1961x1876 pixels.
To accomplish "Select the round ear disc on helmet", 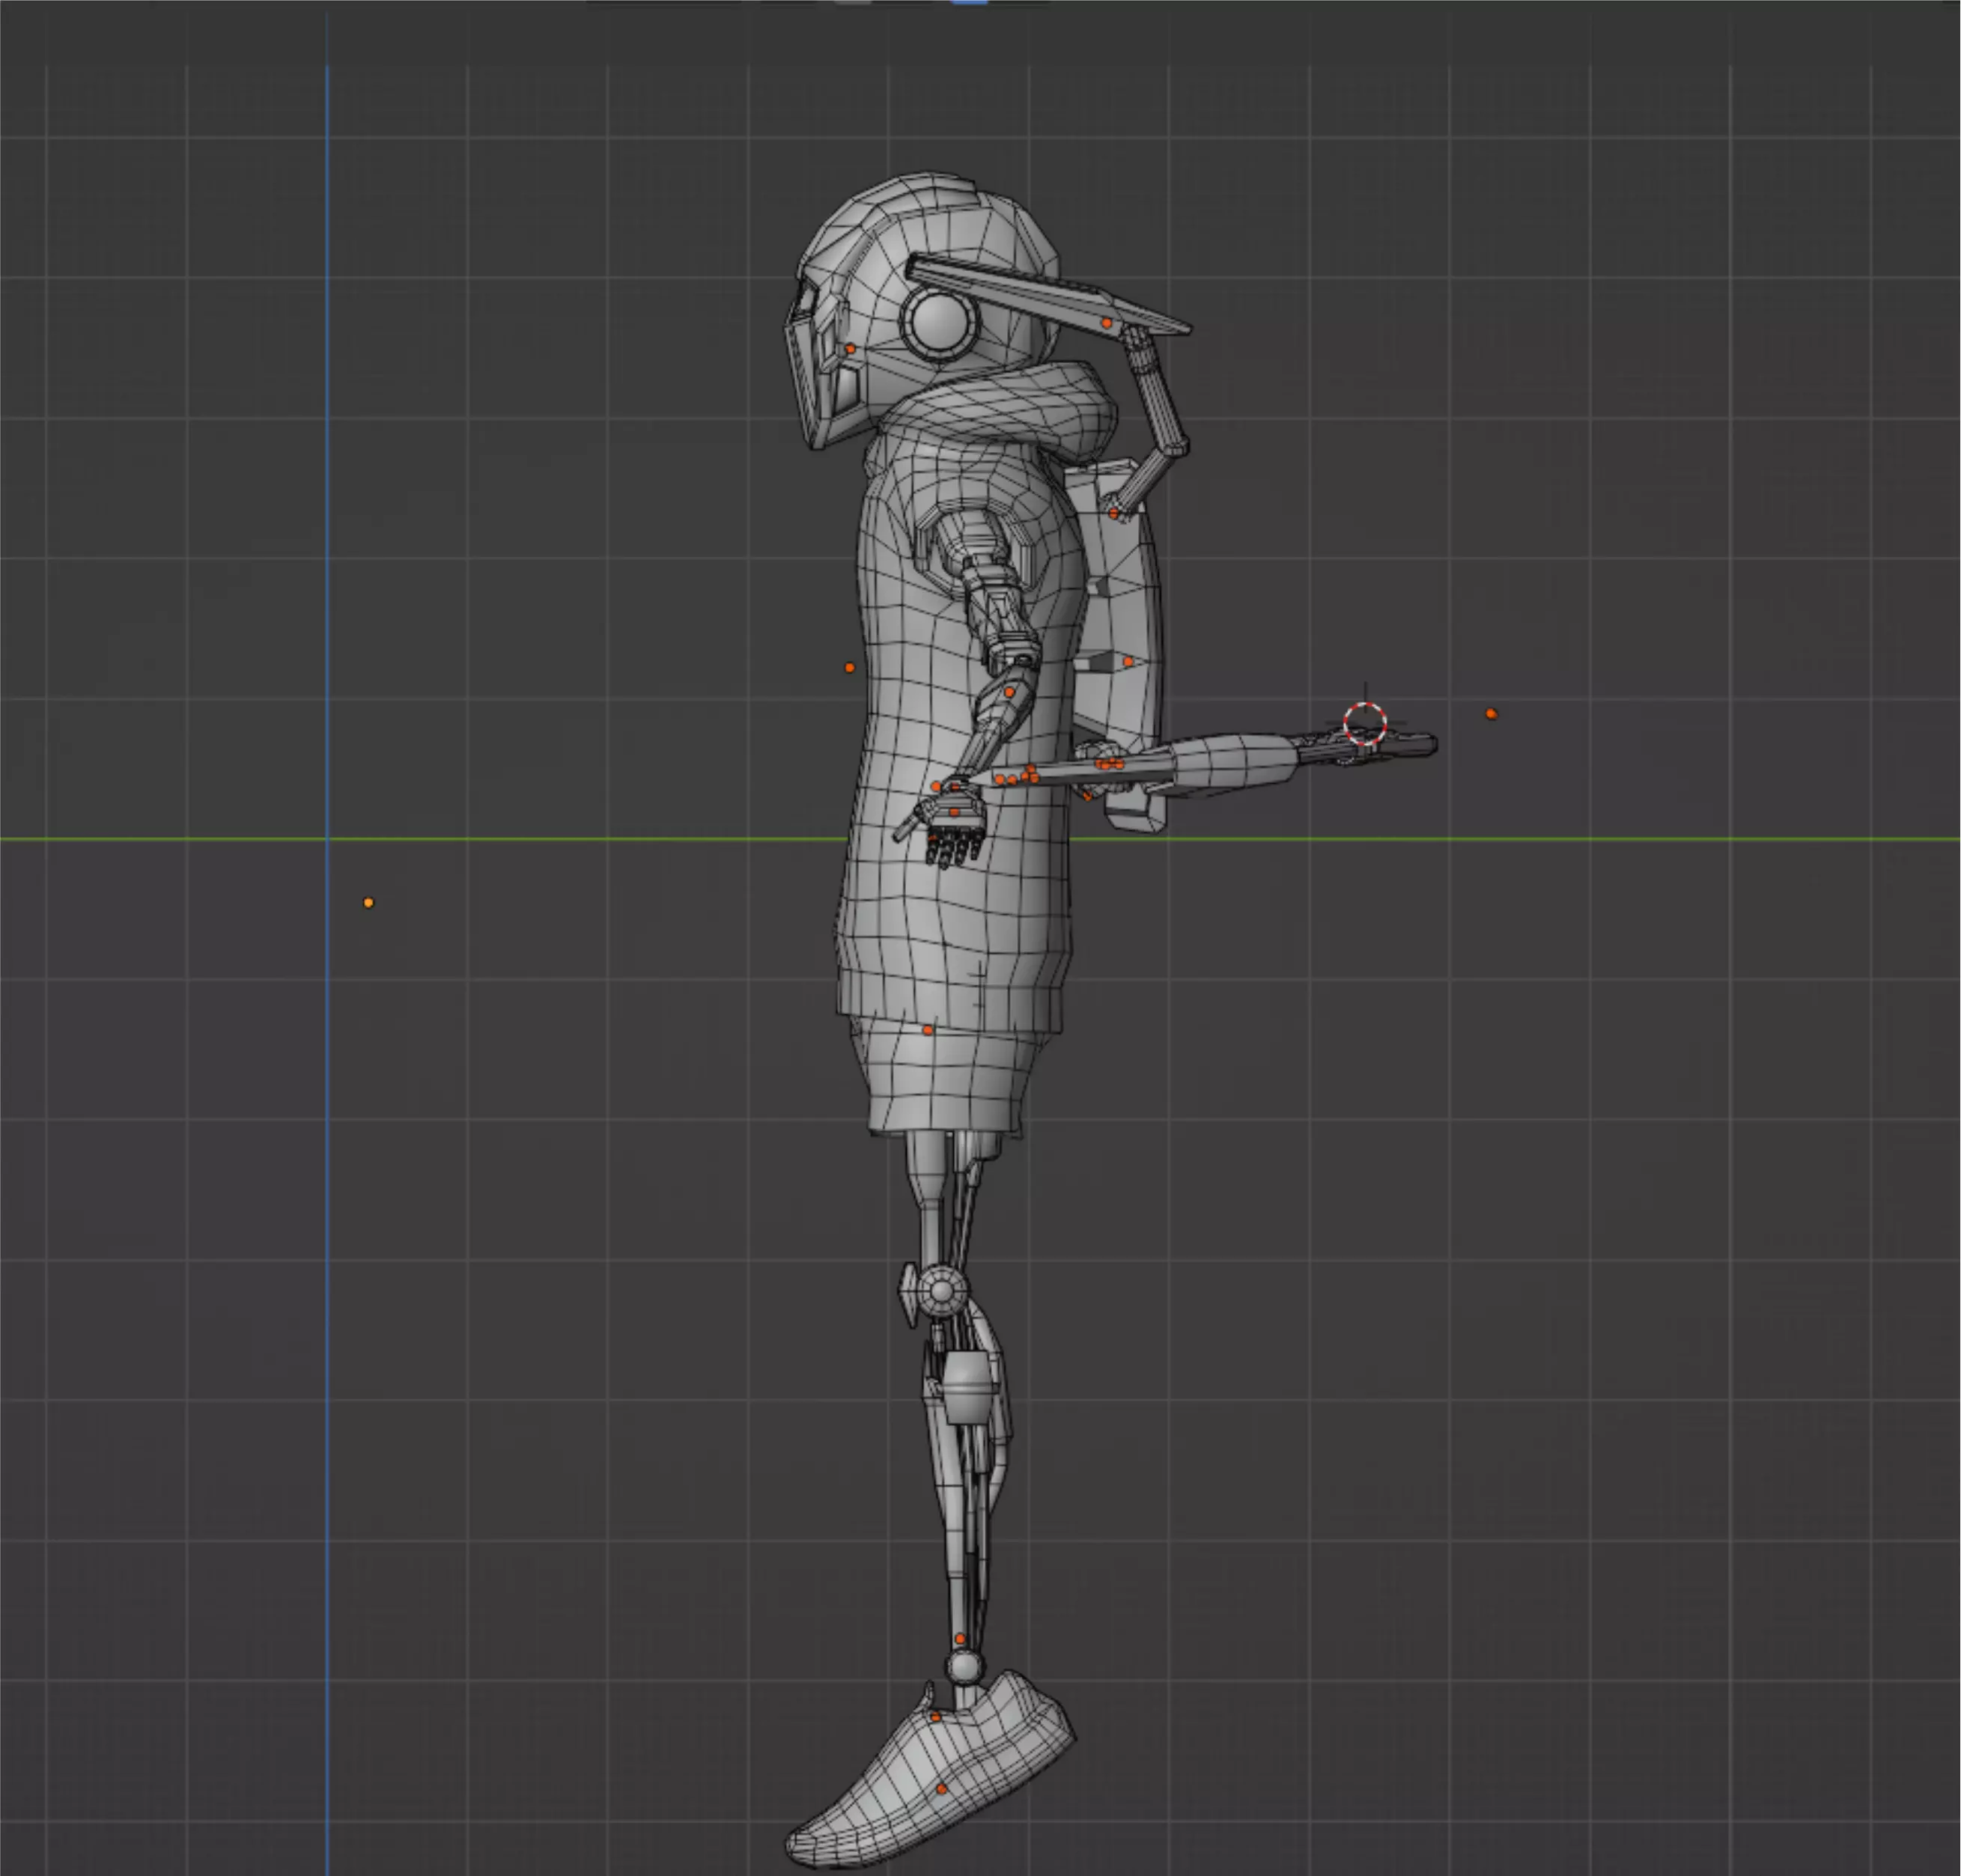I will tap(938, 322).
